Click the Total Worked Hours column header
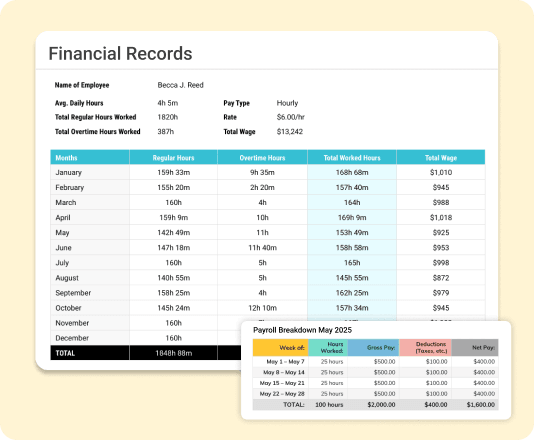Image resolution: width=534 pixels, height=440 pixels. coord(352,158)
